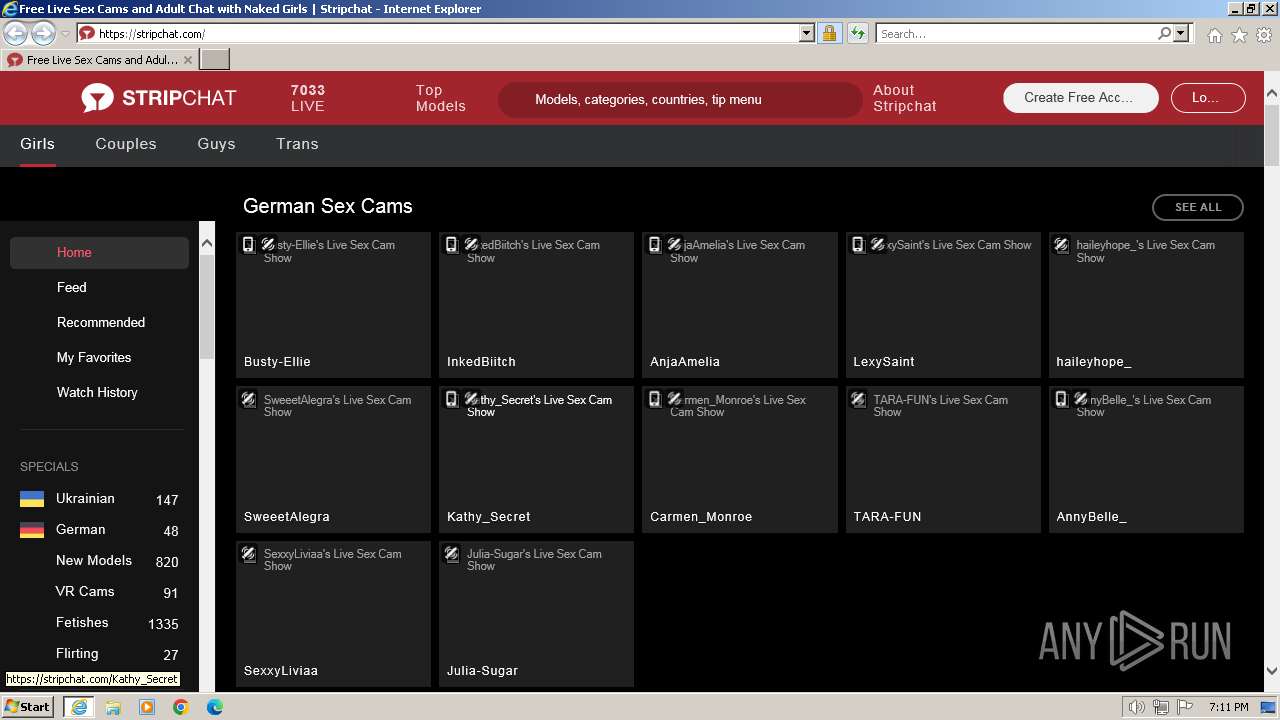This screenshot has height=720, width=1280.
Task: Open the About Stripchat link
Action: tap(905, 98)
